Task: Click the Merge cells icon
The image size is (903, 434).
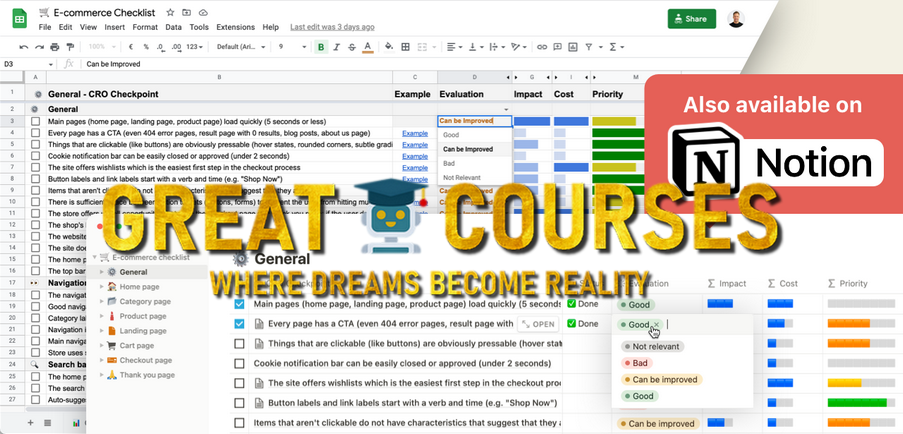Action: click(422, 47)
